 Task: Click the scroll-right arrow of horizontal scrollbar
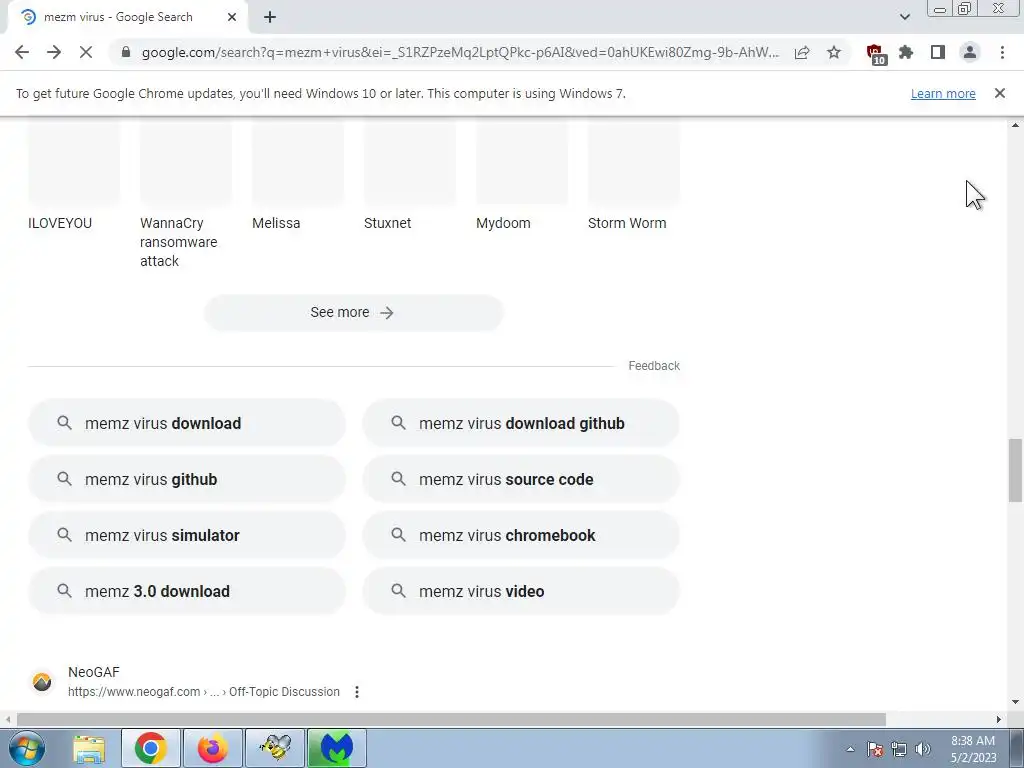[x=999, y=719]
